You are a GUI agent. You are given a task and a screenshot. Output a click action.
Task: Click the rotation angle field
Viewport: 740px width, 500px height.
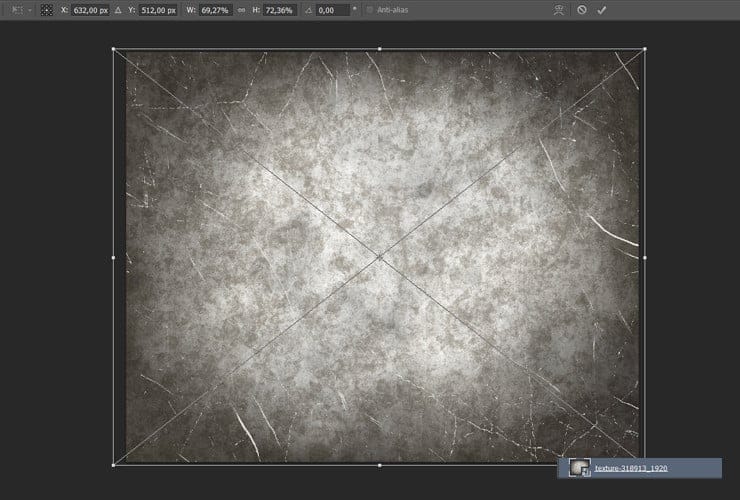pyautogui.click(x=332, y=9)
